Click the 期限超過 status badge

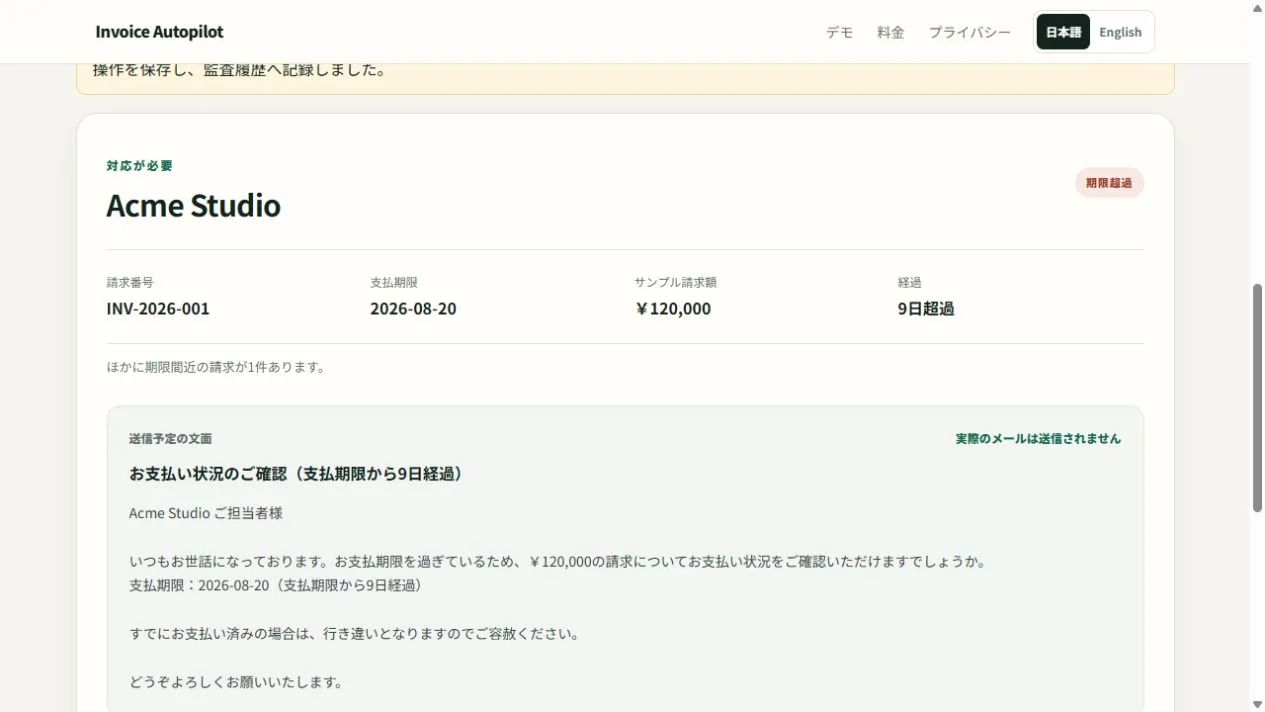(1109, 183)
